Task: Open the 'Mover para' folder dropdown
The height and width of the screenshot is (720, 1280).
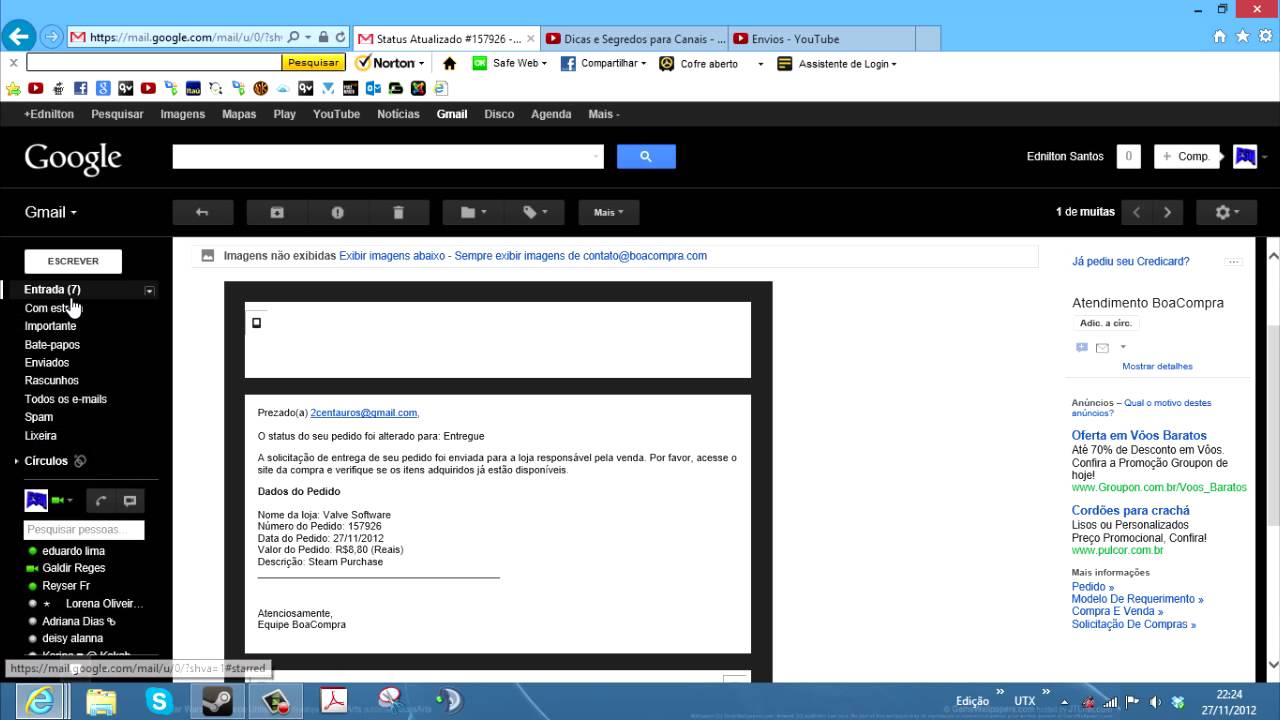Action: (x=473, y=212)
